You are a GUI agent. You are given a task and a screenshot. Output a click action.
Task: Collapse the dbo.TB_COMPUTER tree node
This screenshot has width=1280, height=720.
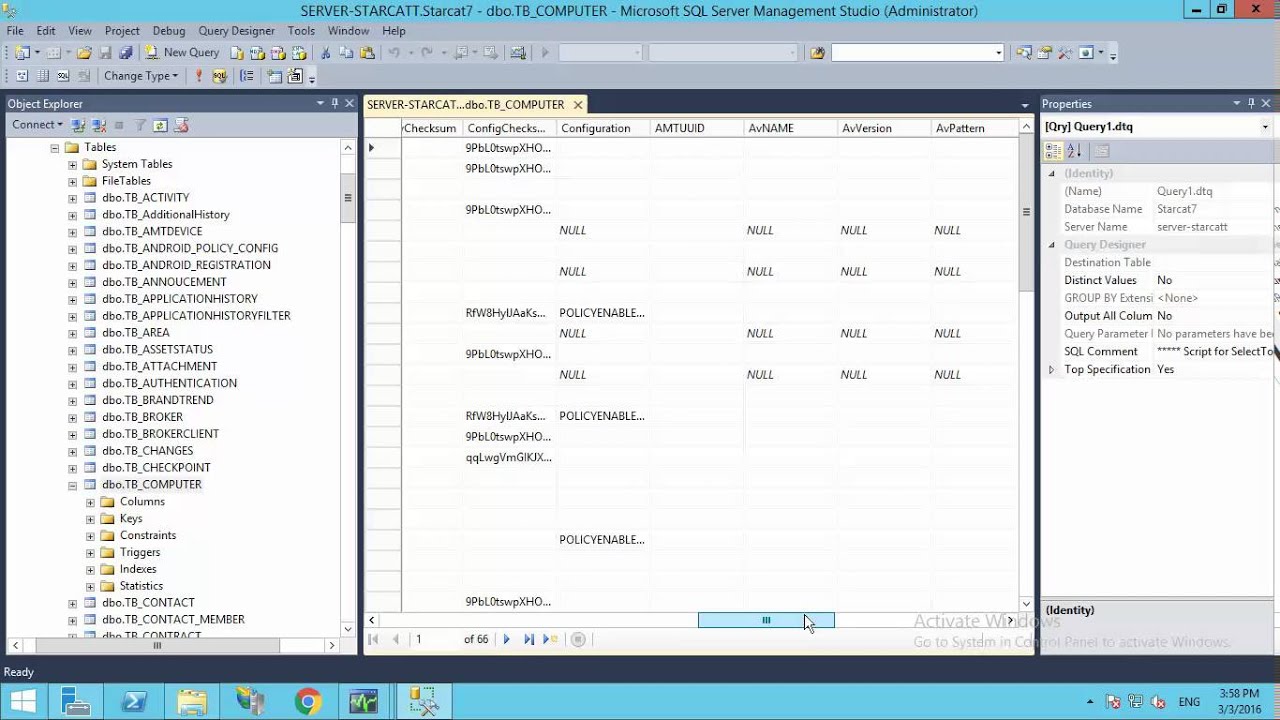(72, 485)
